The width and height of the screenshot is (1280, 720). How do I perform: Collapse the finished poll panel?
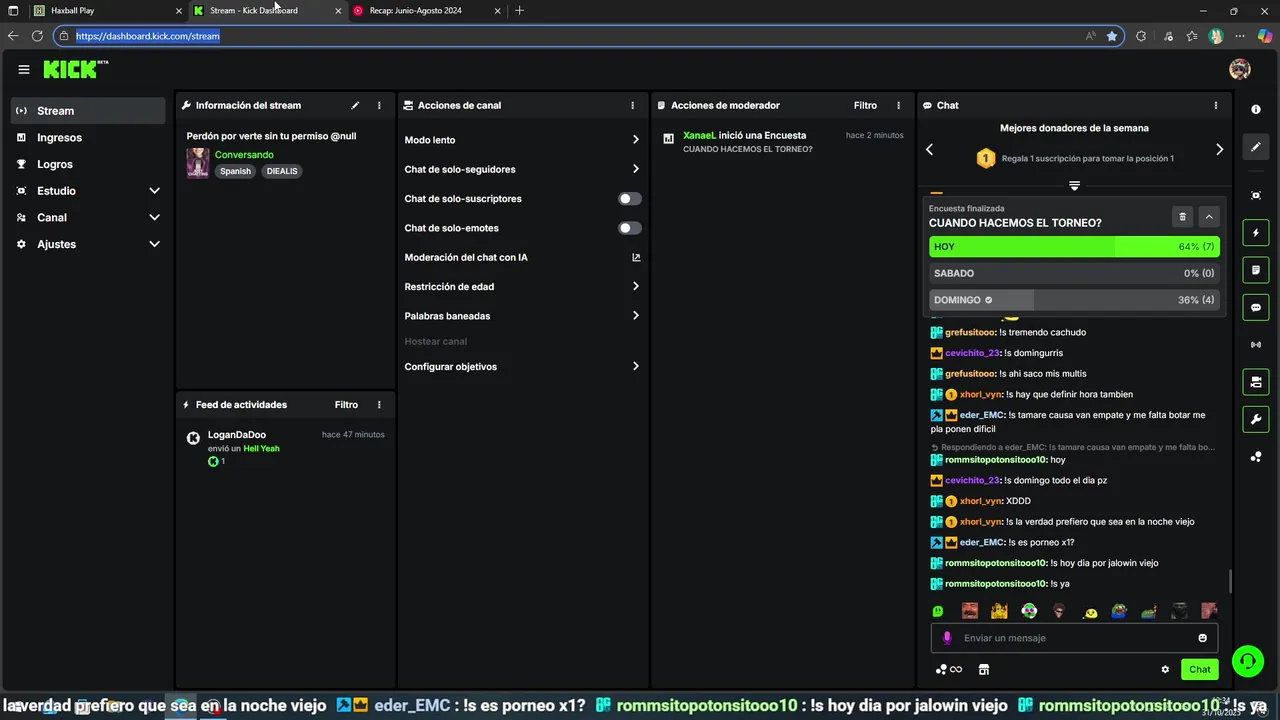(x=1209, y=217)
